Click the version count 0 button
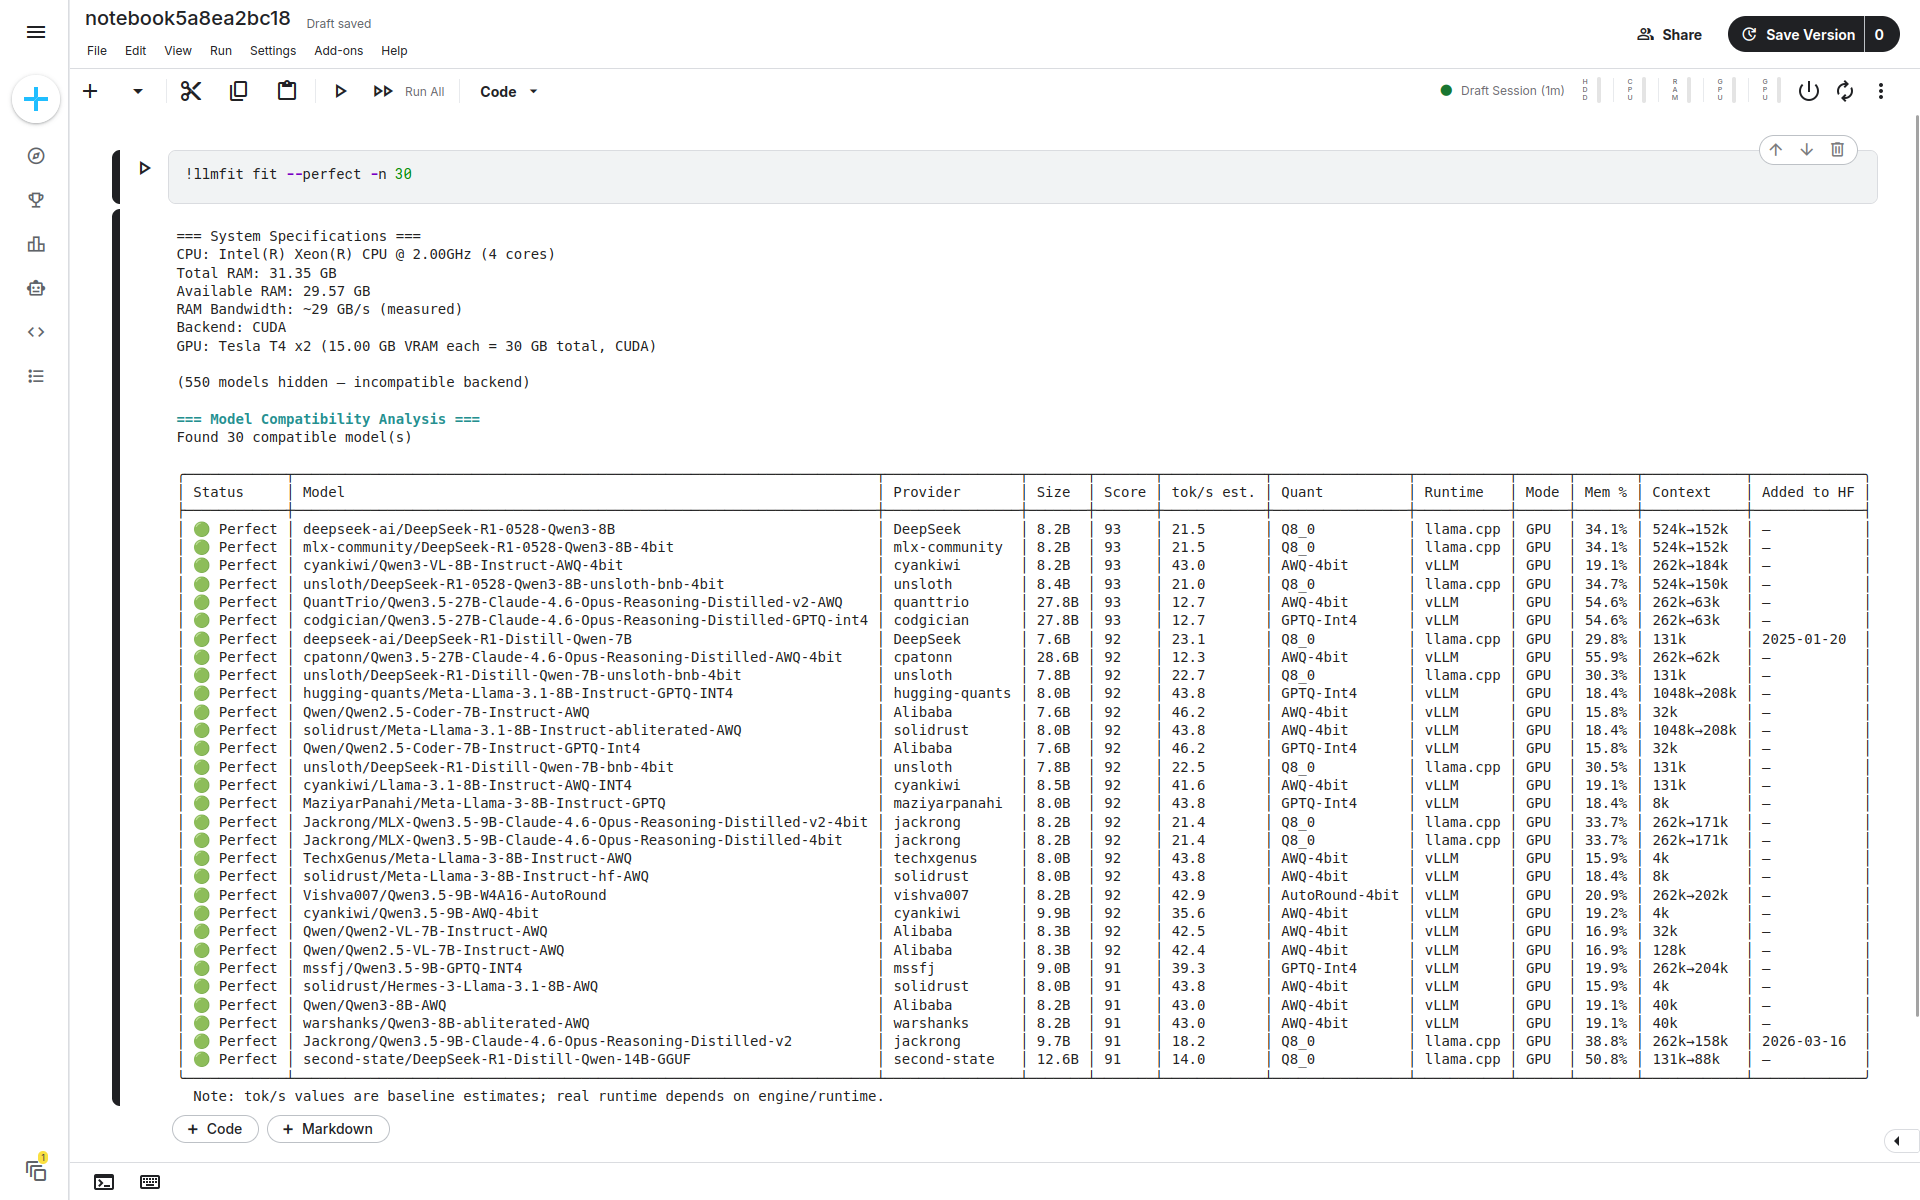1920x1200 pixels. pos(1880,34)
